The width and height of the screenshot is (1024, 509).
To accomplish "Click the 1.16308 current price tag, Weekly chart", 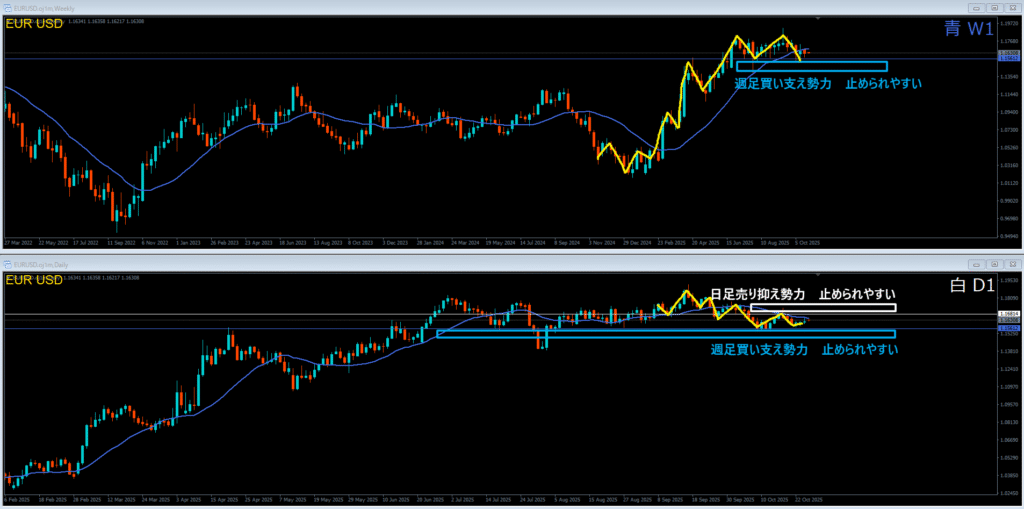I will [1007, 52].
